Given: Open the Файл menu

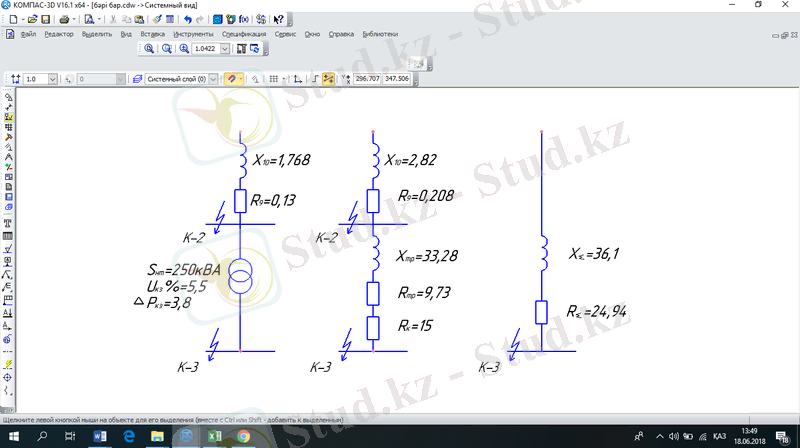Looking at the screenshot, I should 27,34.
